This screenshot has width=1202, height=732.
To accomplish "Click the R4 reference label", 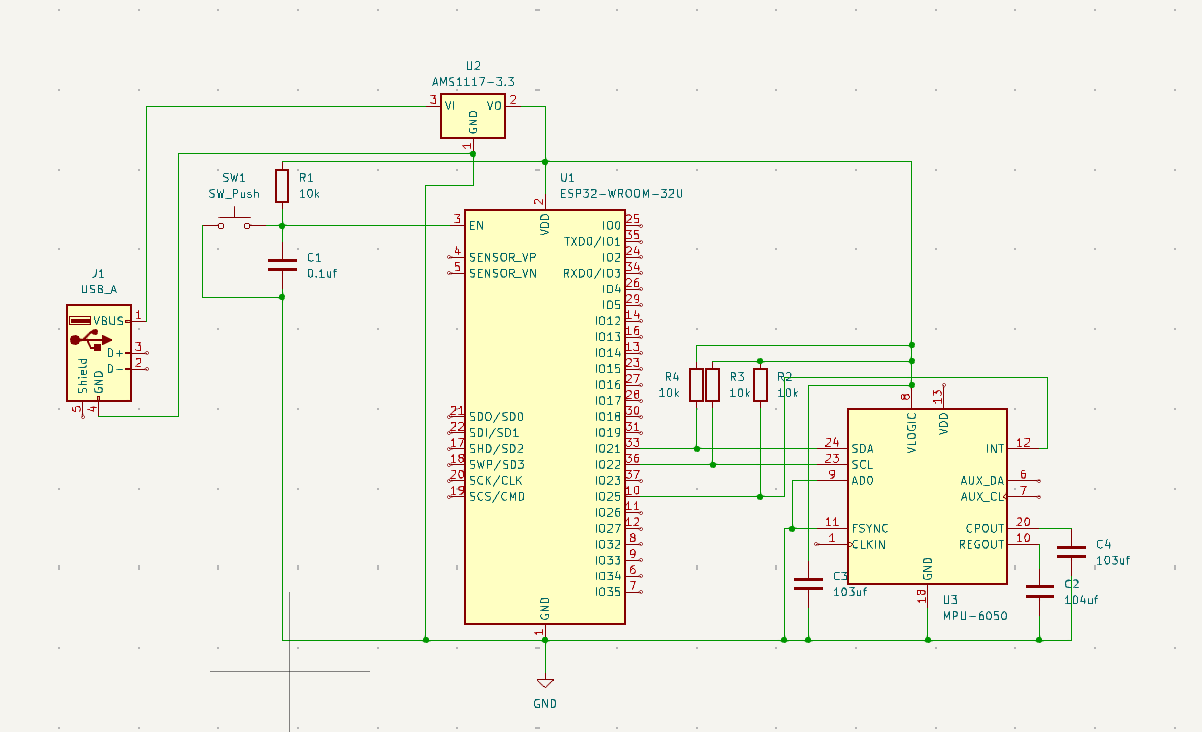I will (671, 376).
